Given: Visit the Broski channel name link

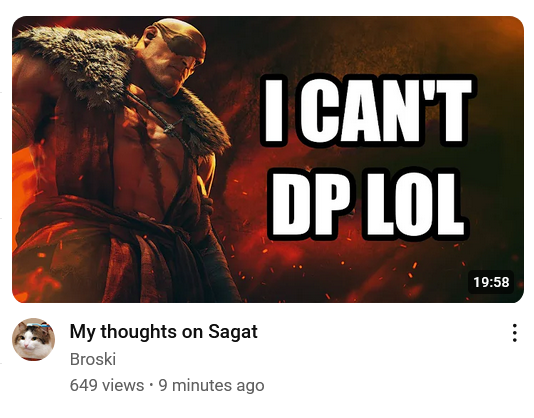Looking at the screenshot, I should (93, 359).
